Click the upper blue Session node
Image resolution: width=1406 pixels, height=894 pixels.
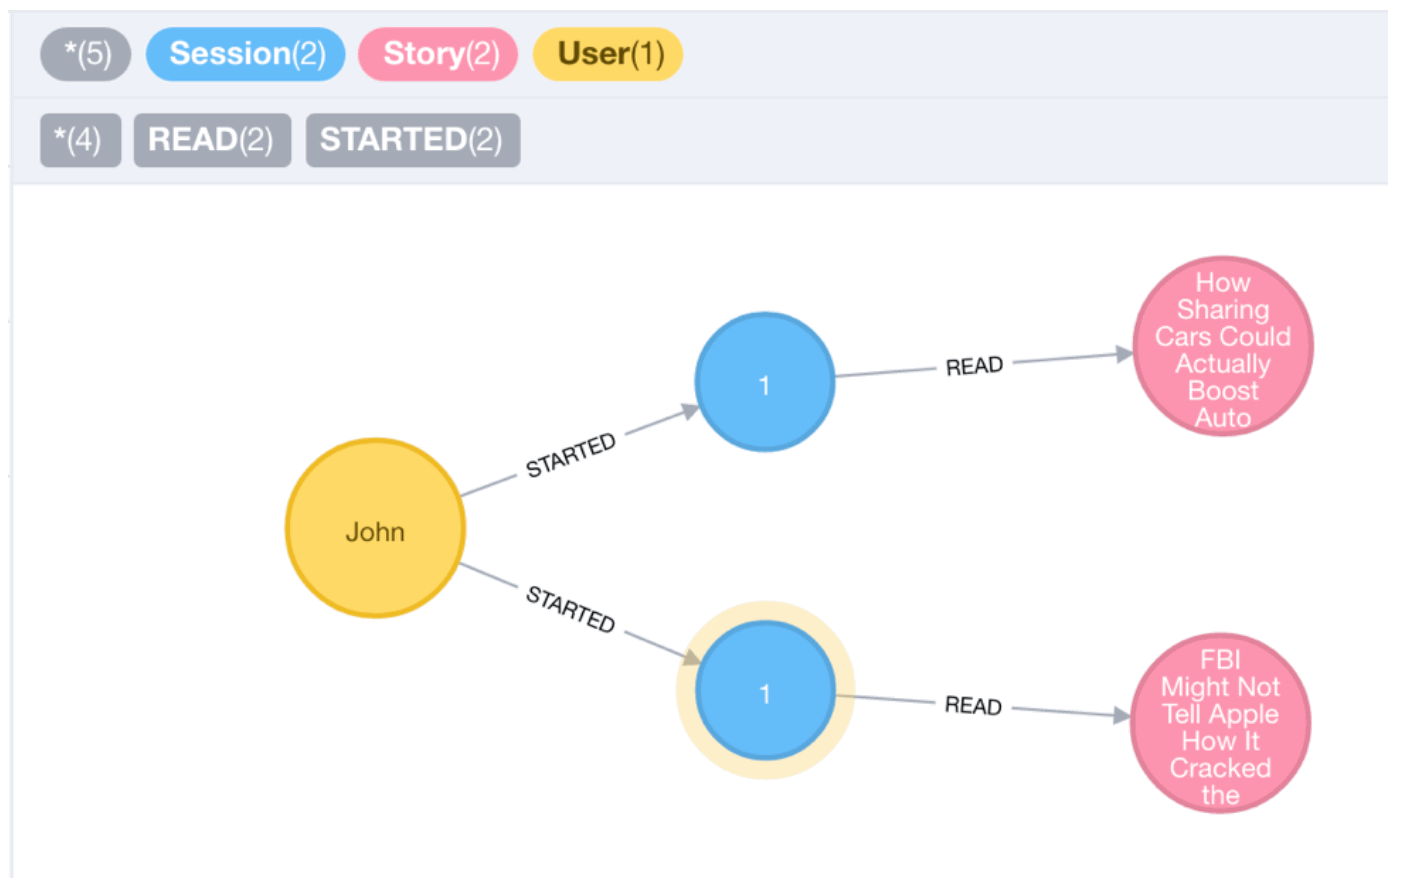[x=765, y=382]
